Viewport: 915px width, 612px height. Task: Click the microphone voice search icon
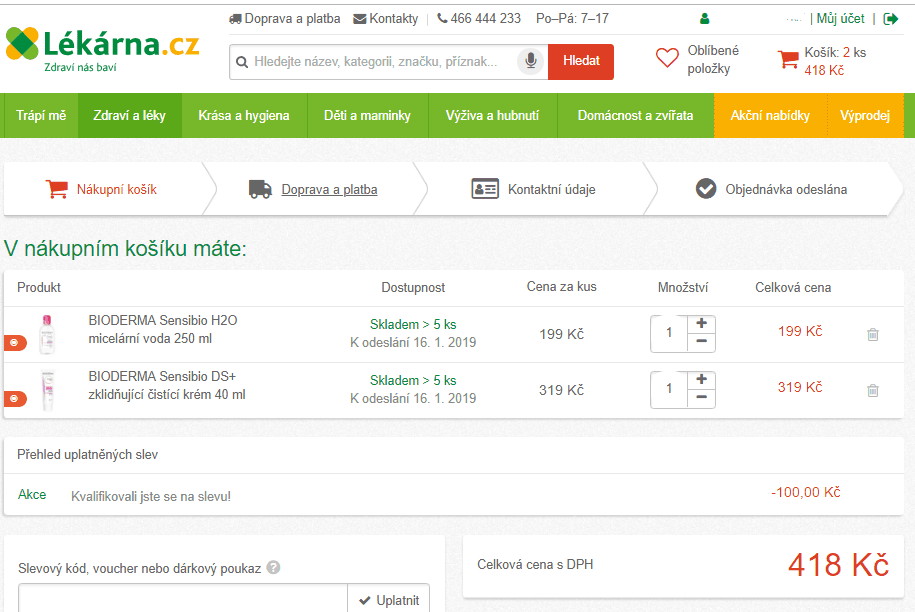pyautogui.click(x=530, y=62)
